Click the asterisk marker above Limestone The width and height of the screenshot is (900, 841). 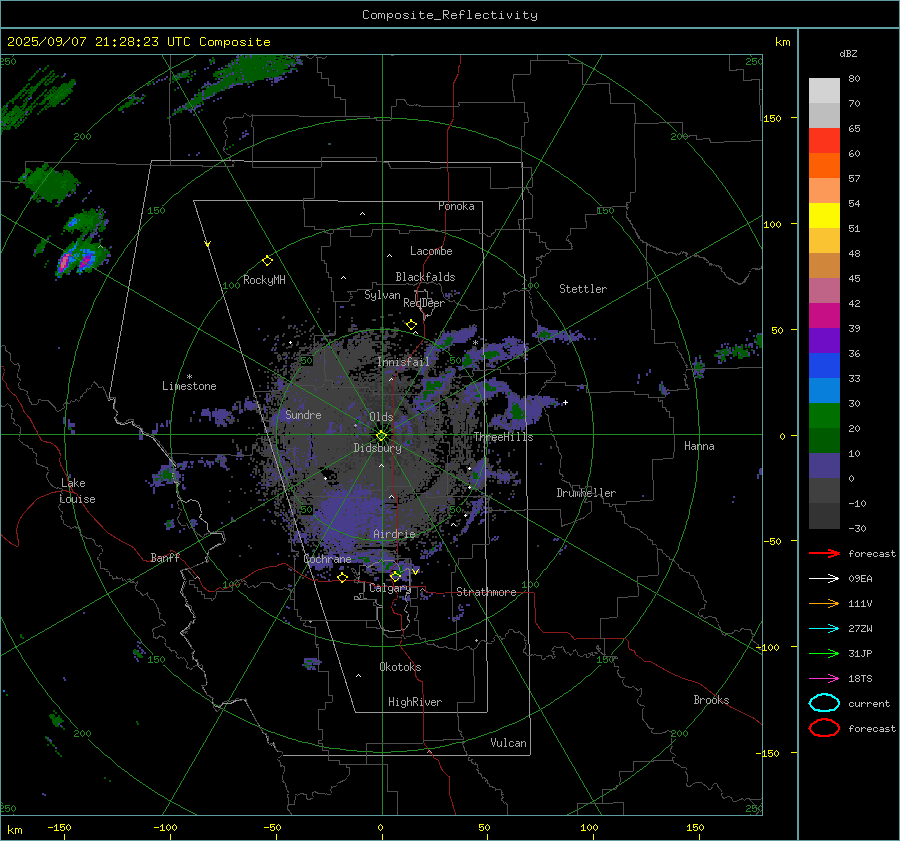(189, 377)
